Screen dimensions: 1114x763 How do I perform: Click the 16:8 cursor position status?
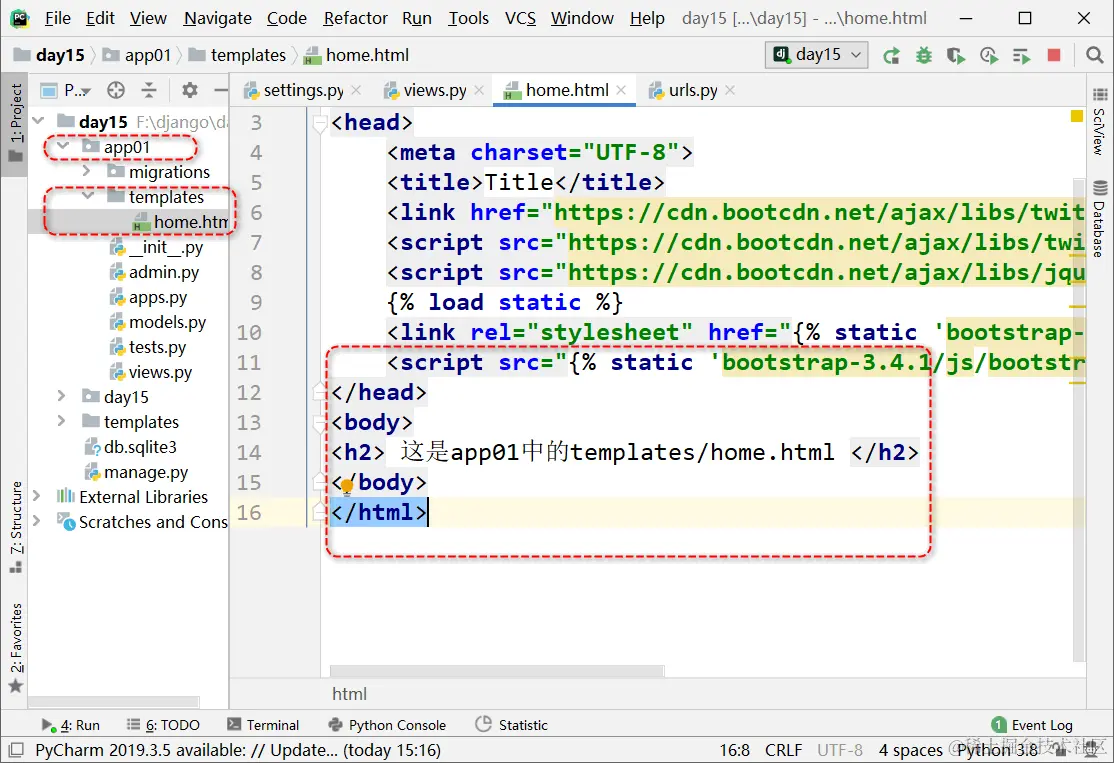(x=735, y=750)
